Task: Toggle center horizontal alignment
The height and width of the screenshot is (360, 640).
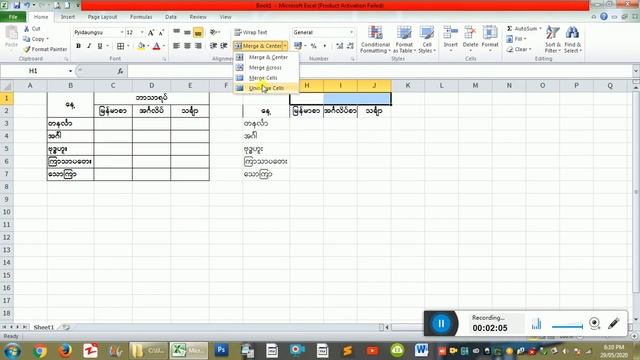Action: click(x=187, y=46)
